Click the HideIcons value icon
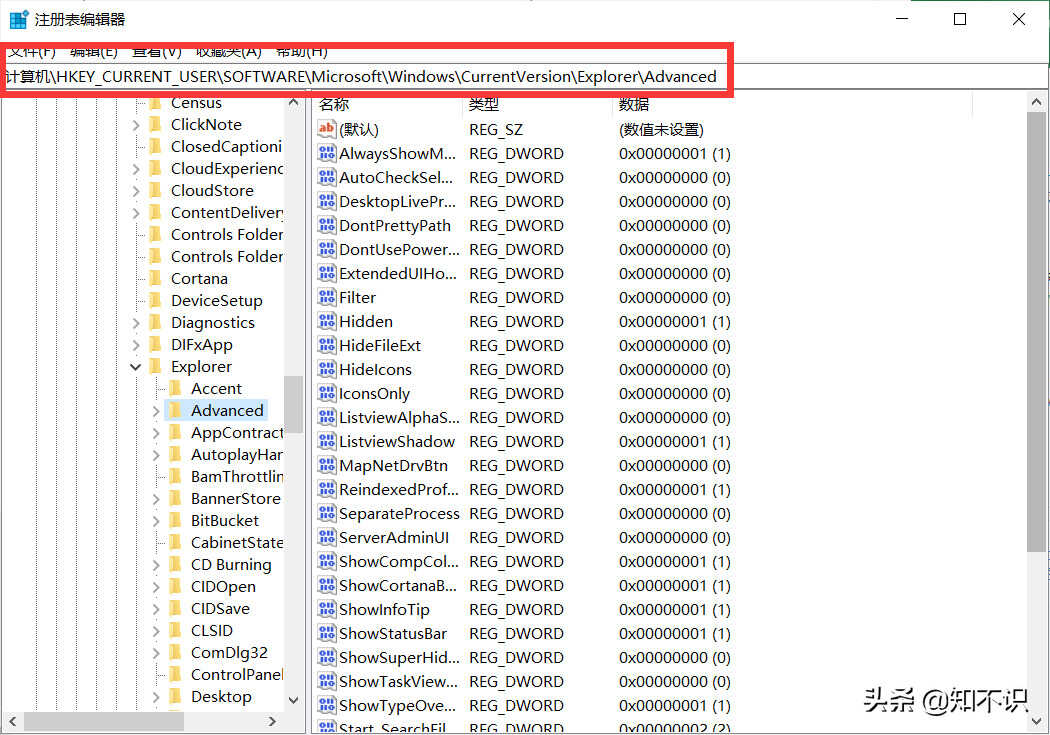 click(x=327, y=370)
